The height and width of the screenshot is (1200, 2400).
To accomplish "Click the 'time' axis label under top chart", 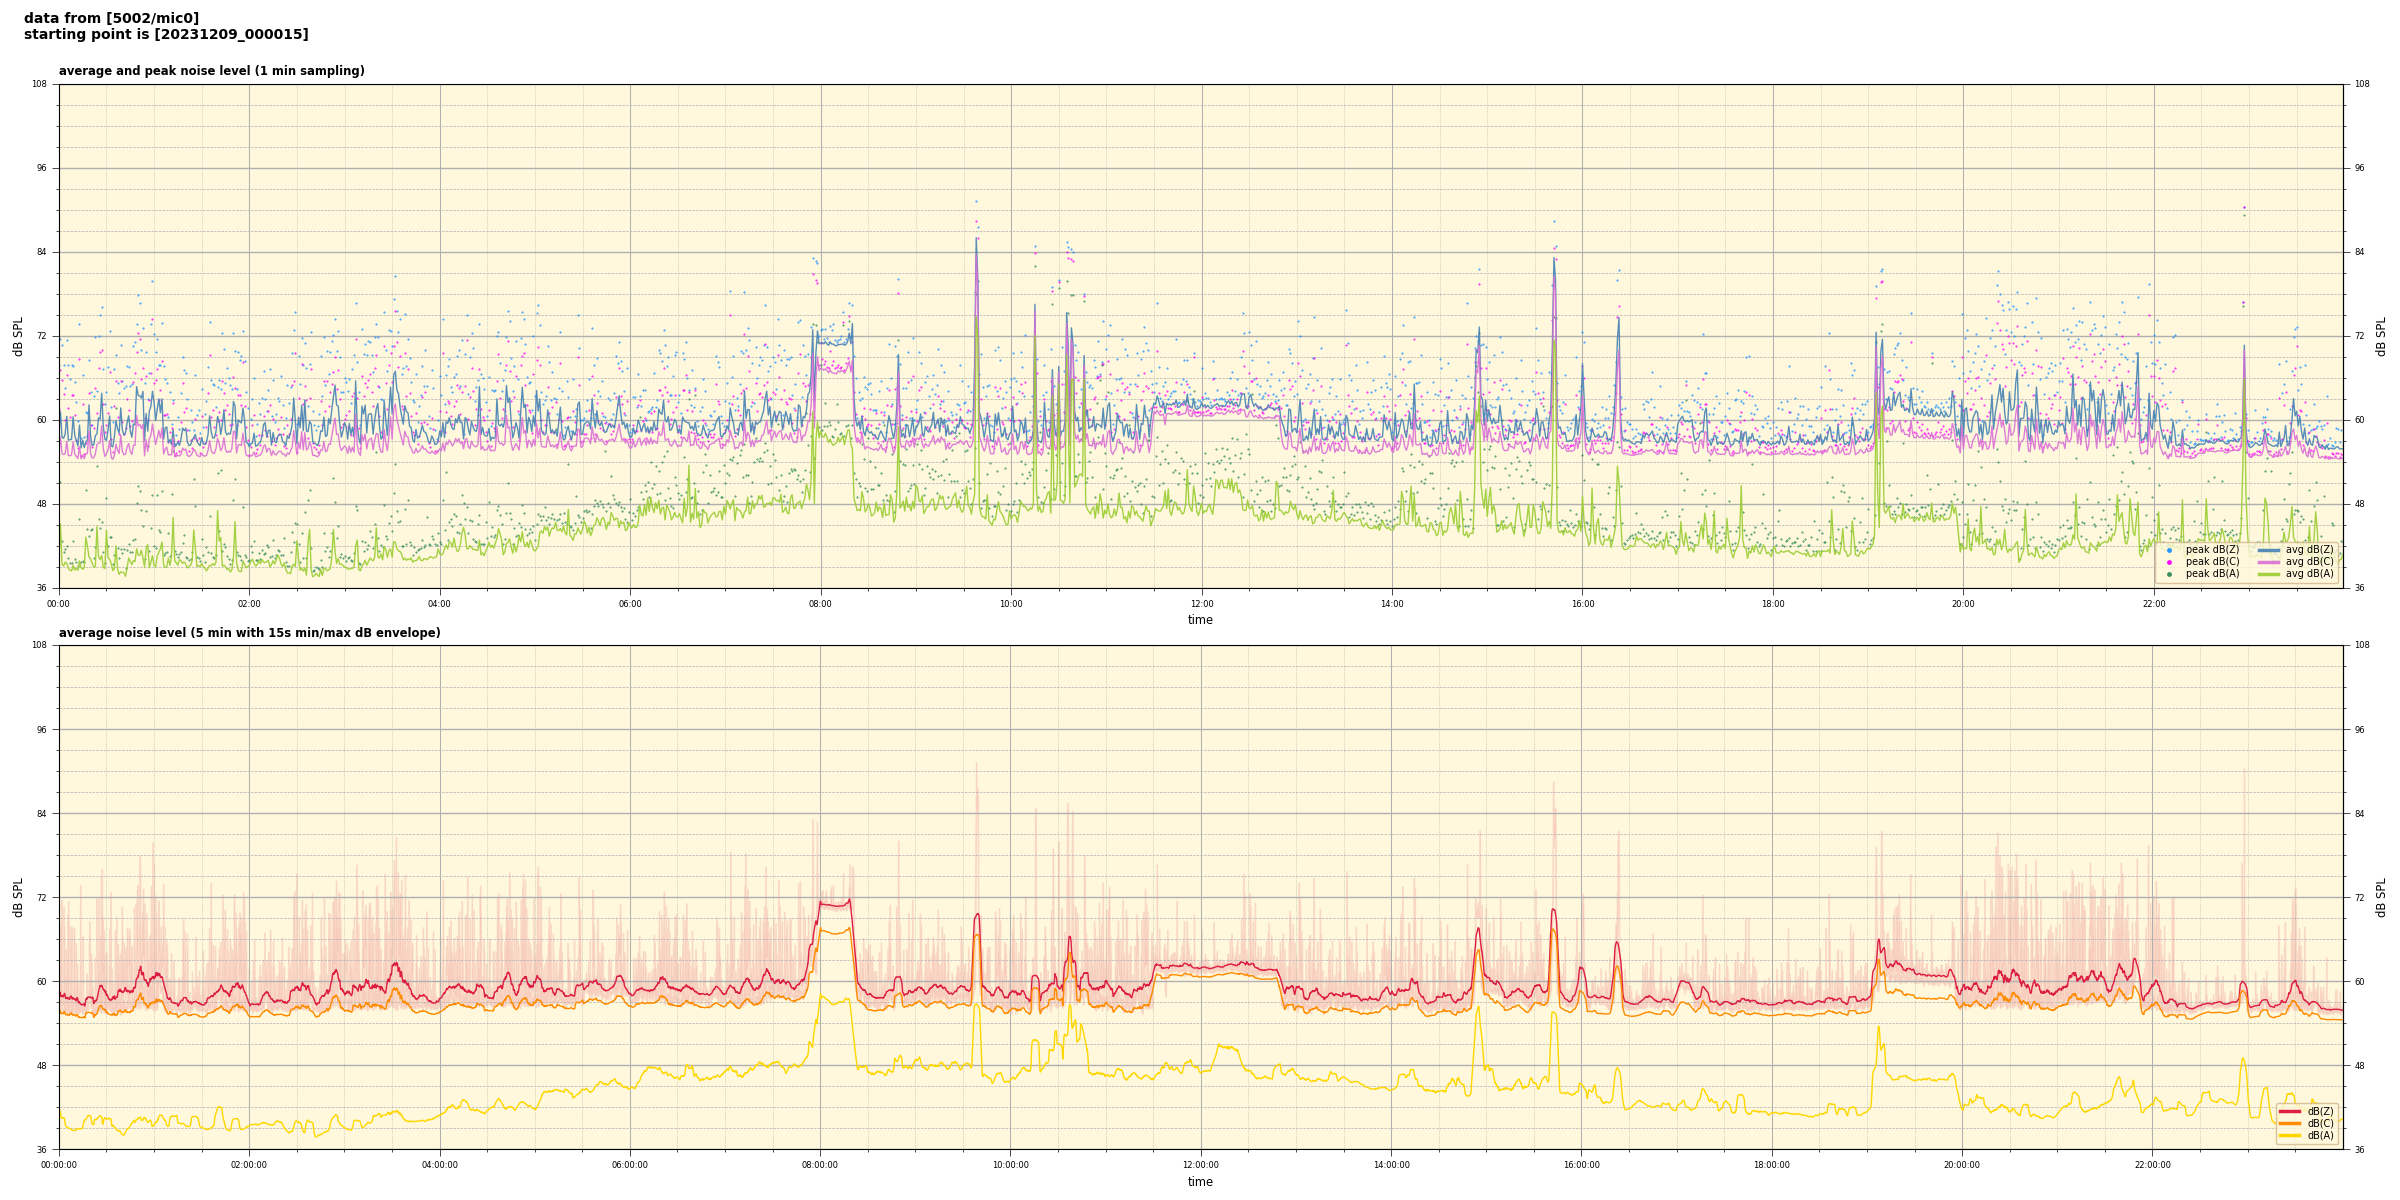I will coord(1200,620).
